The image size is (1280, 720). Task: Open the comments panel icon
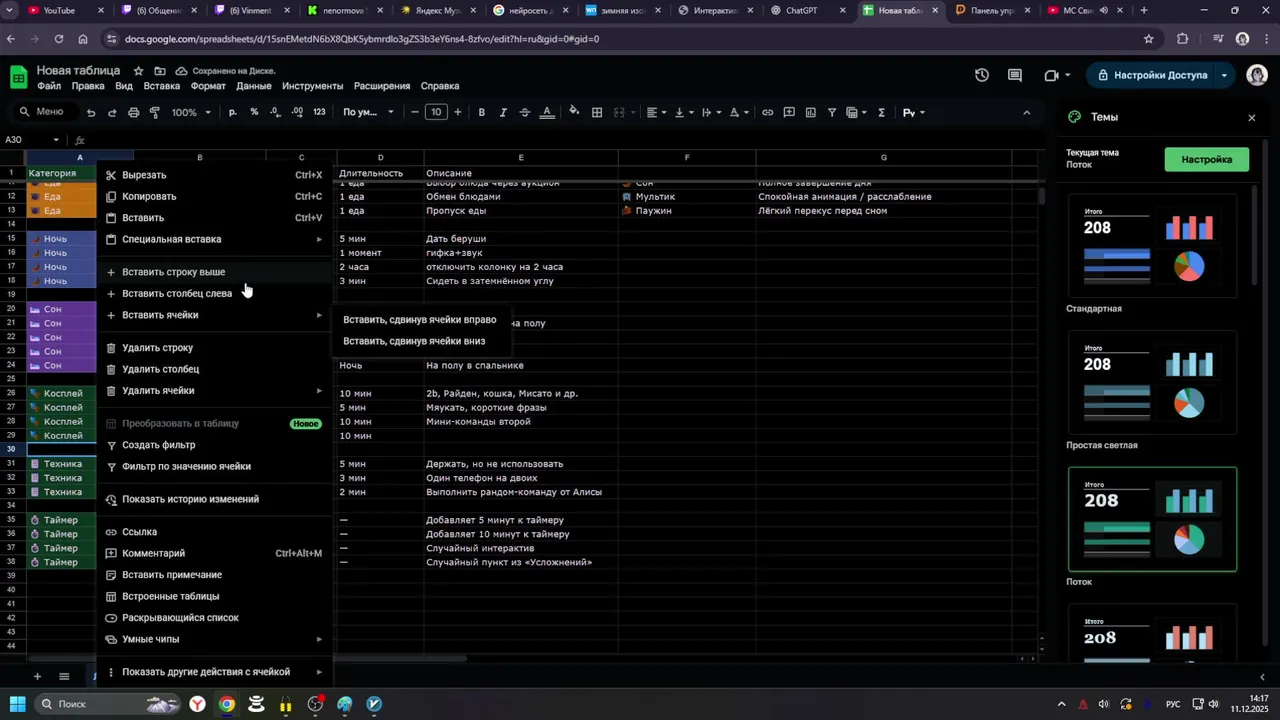[1015, 75]
